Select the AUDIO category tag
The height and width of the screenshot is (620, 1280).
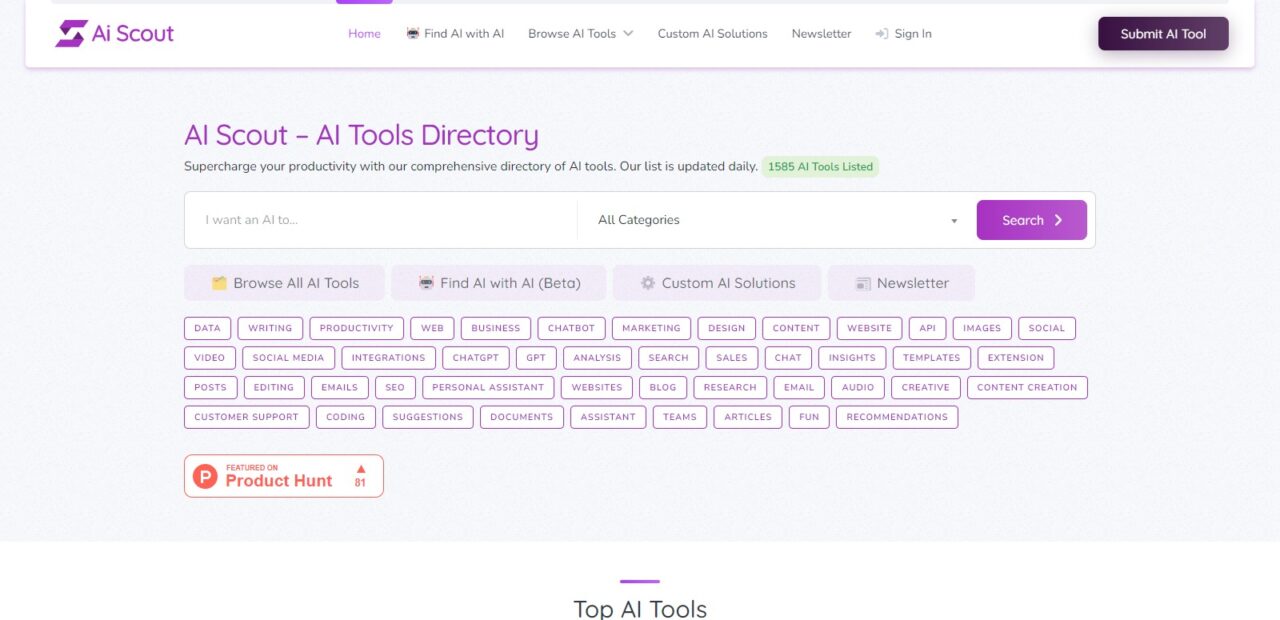pos(858,388)
